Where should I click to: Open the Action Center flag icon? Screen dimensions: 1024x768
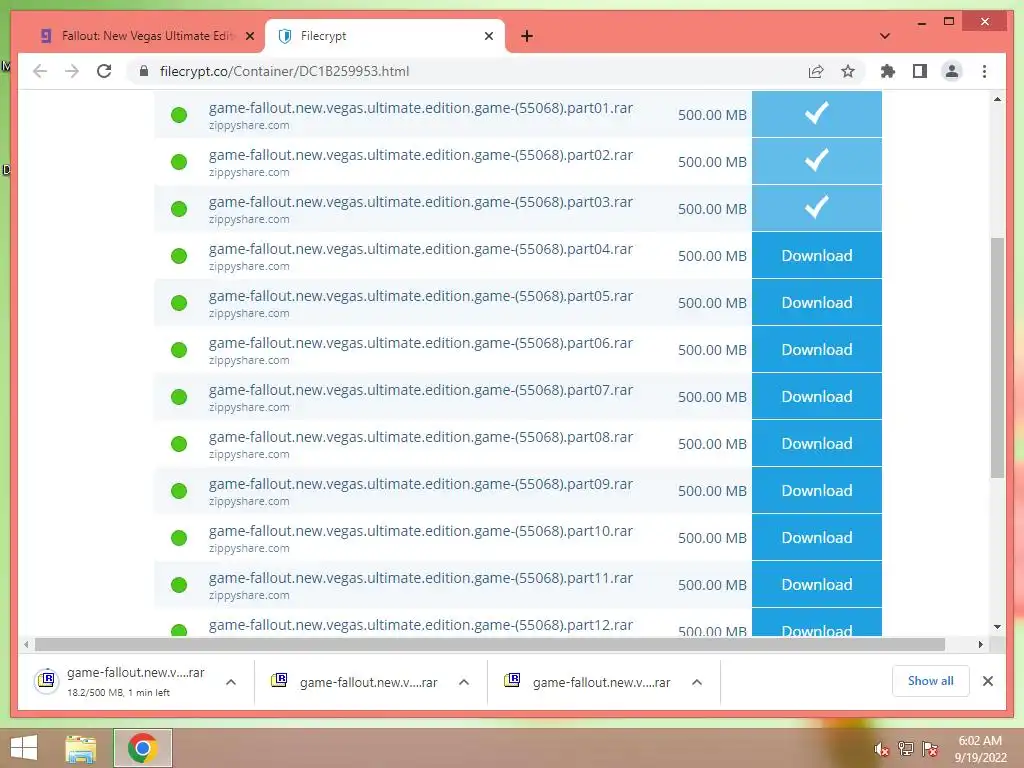click(930, 749)
